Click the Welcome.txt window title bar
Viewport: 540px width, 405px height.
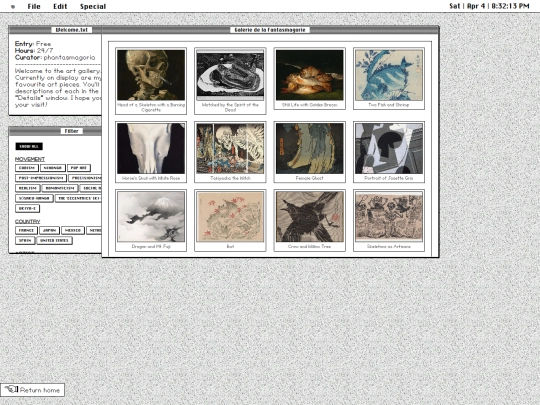55,30
